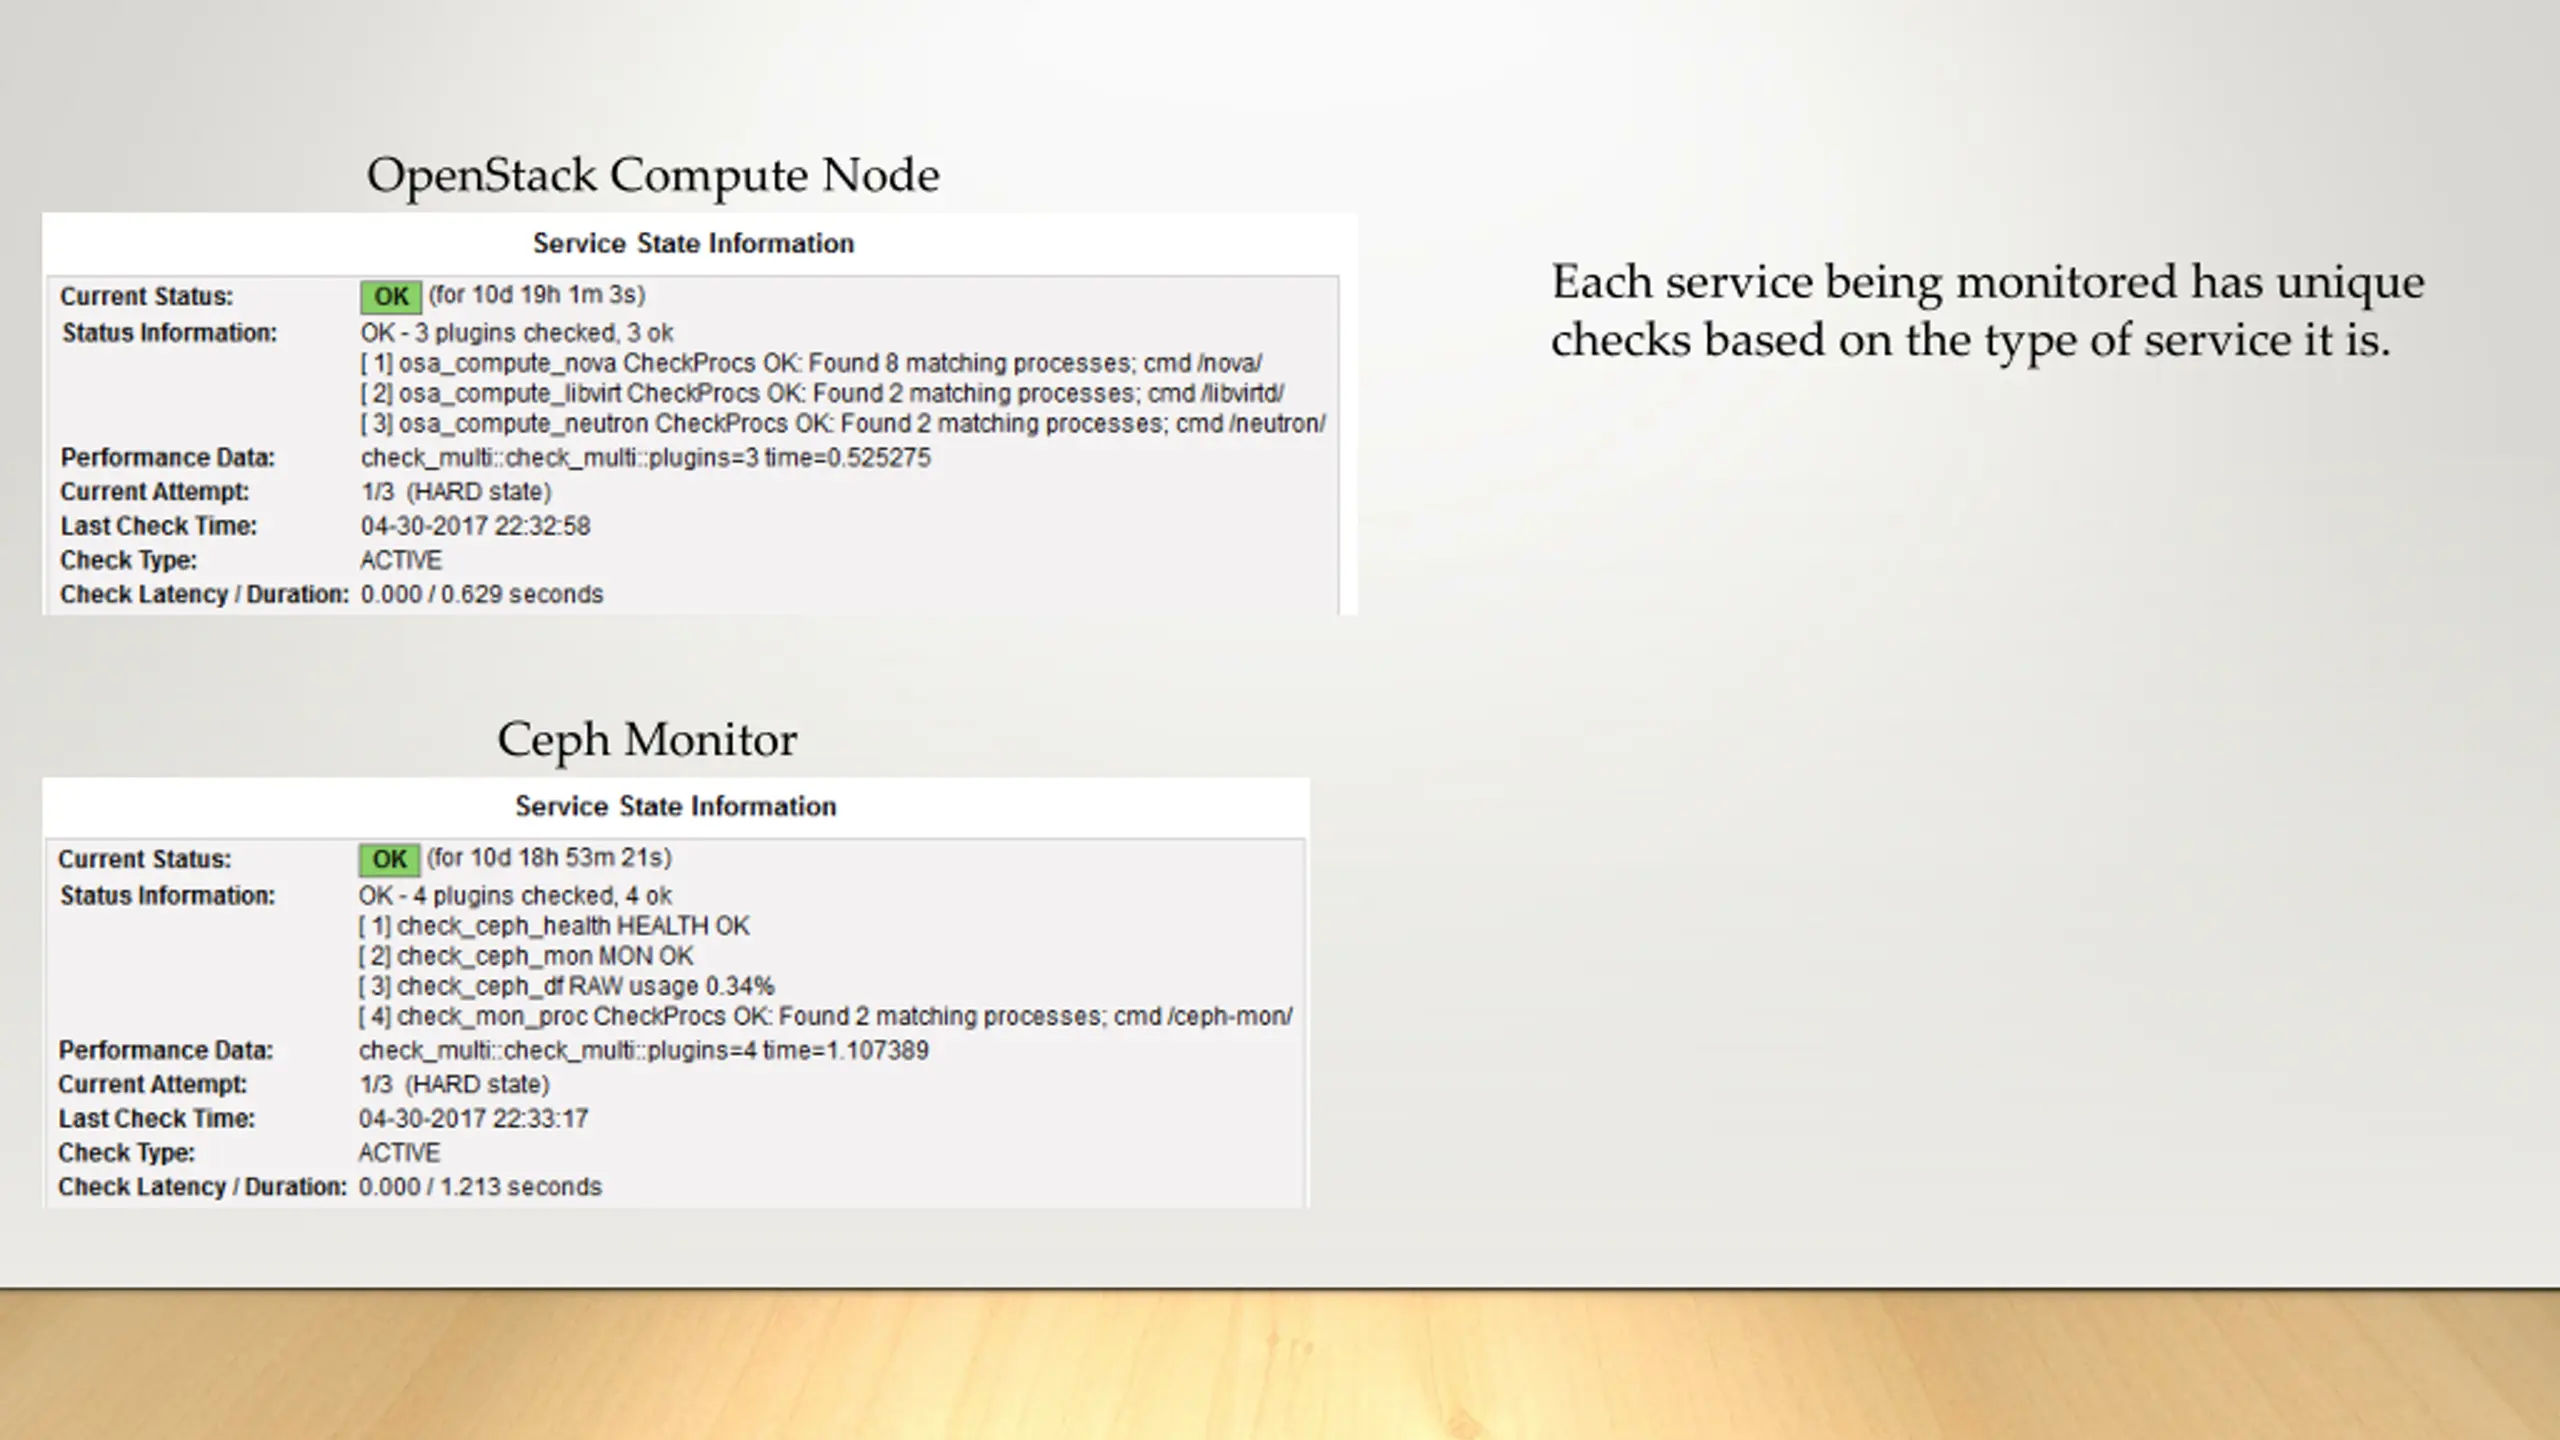The image size is (2560, 1440).
Task: Click '0.000 / 0.629 seconds' duration value
Action: pos(482,594)
